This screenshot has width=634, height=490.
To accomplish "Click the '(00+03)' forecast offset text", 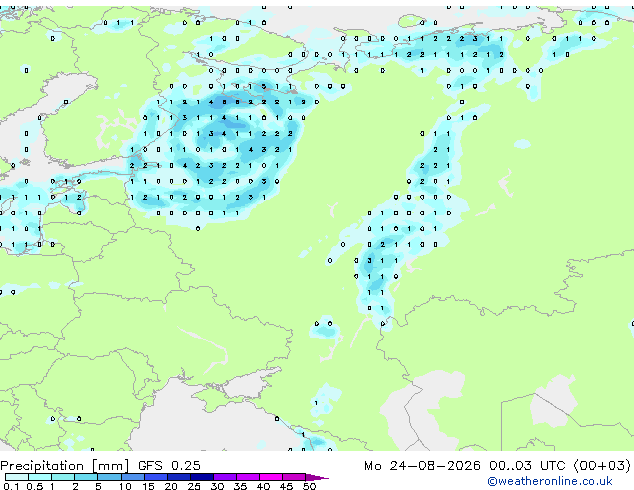I will tap(602, 466).
